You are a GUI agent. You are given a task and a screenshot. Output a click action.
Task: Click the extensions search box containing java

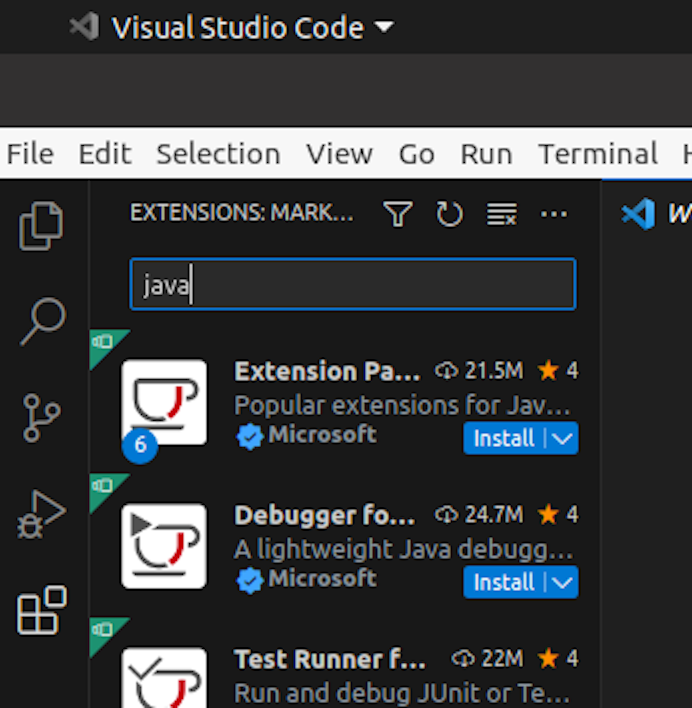coord(353,284)
